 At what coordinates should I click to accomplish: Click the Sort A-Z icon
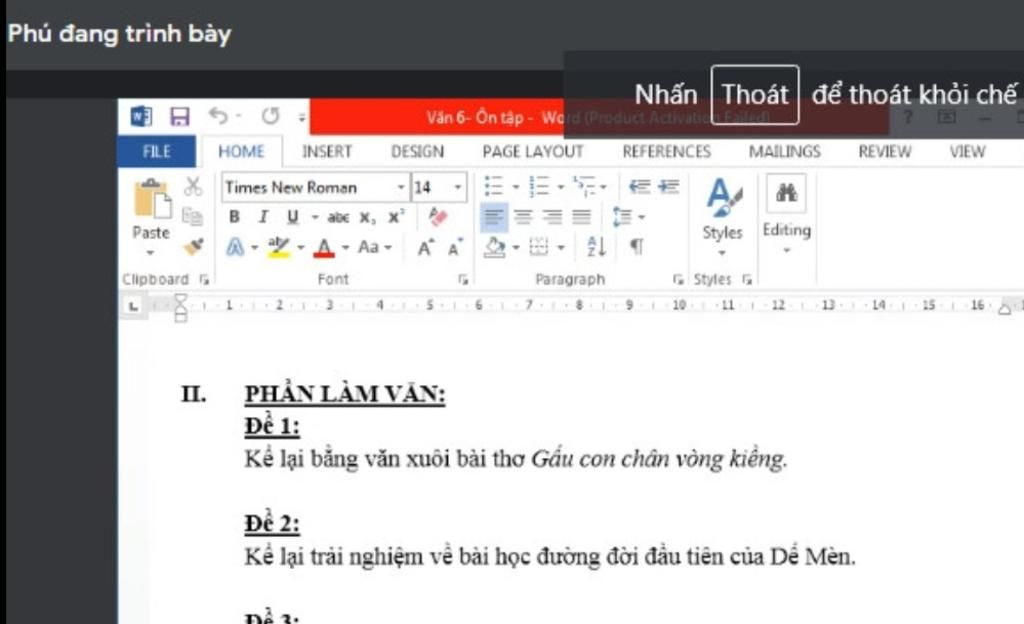[x=596, y=247]
